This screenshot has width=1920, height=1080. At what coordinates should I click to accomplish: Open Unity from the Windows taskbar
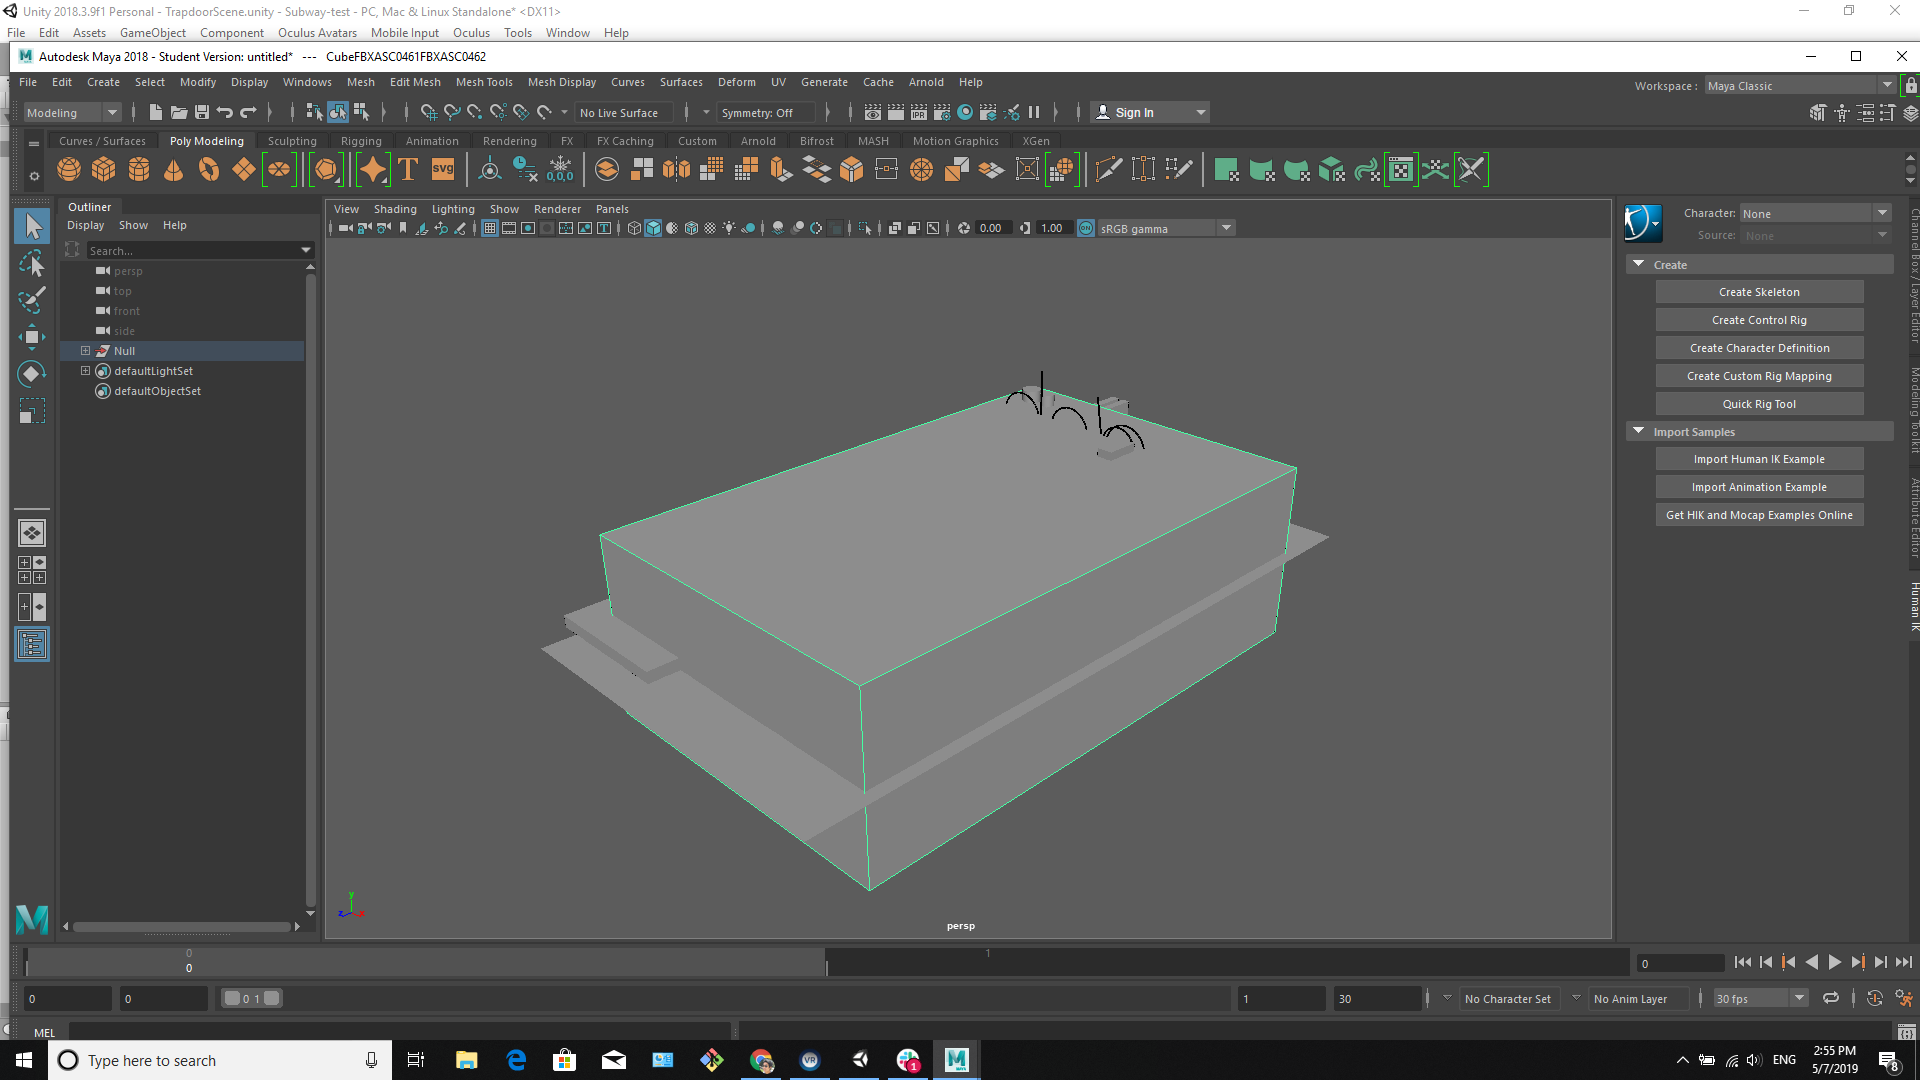tap(860, 1060)
